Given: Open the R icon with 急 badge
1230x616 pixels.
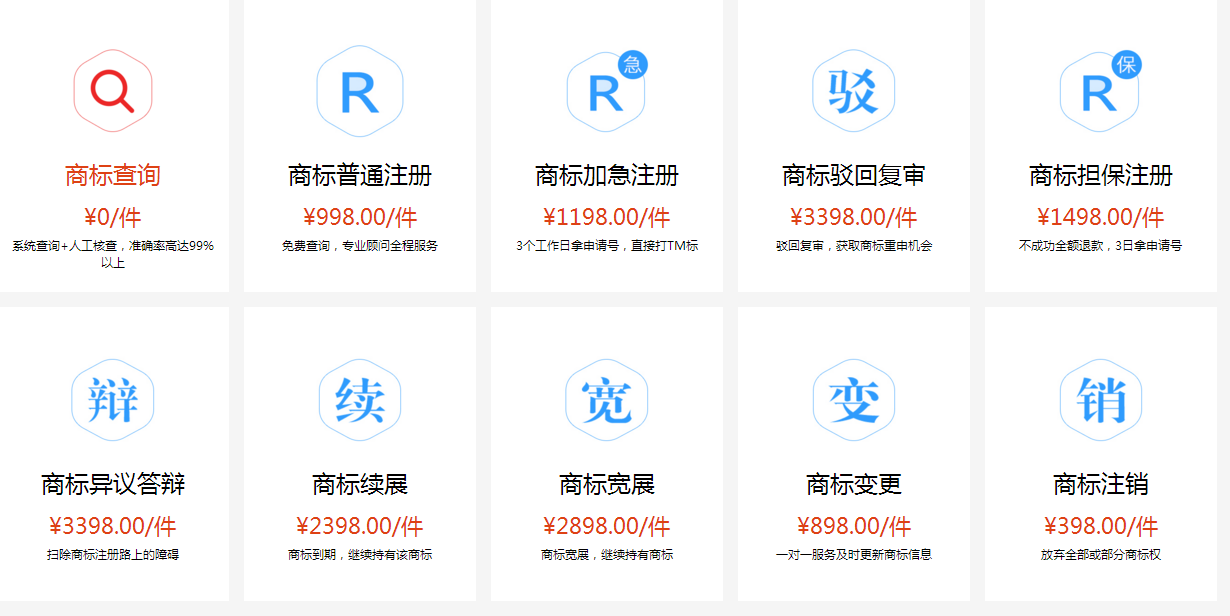Looking at the screenshot, I should click(605, 90).
